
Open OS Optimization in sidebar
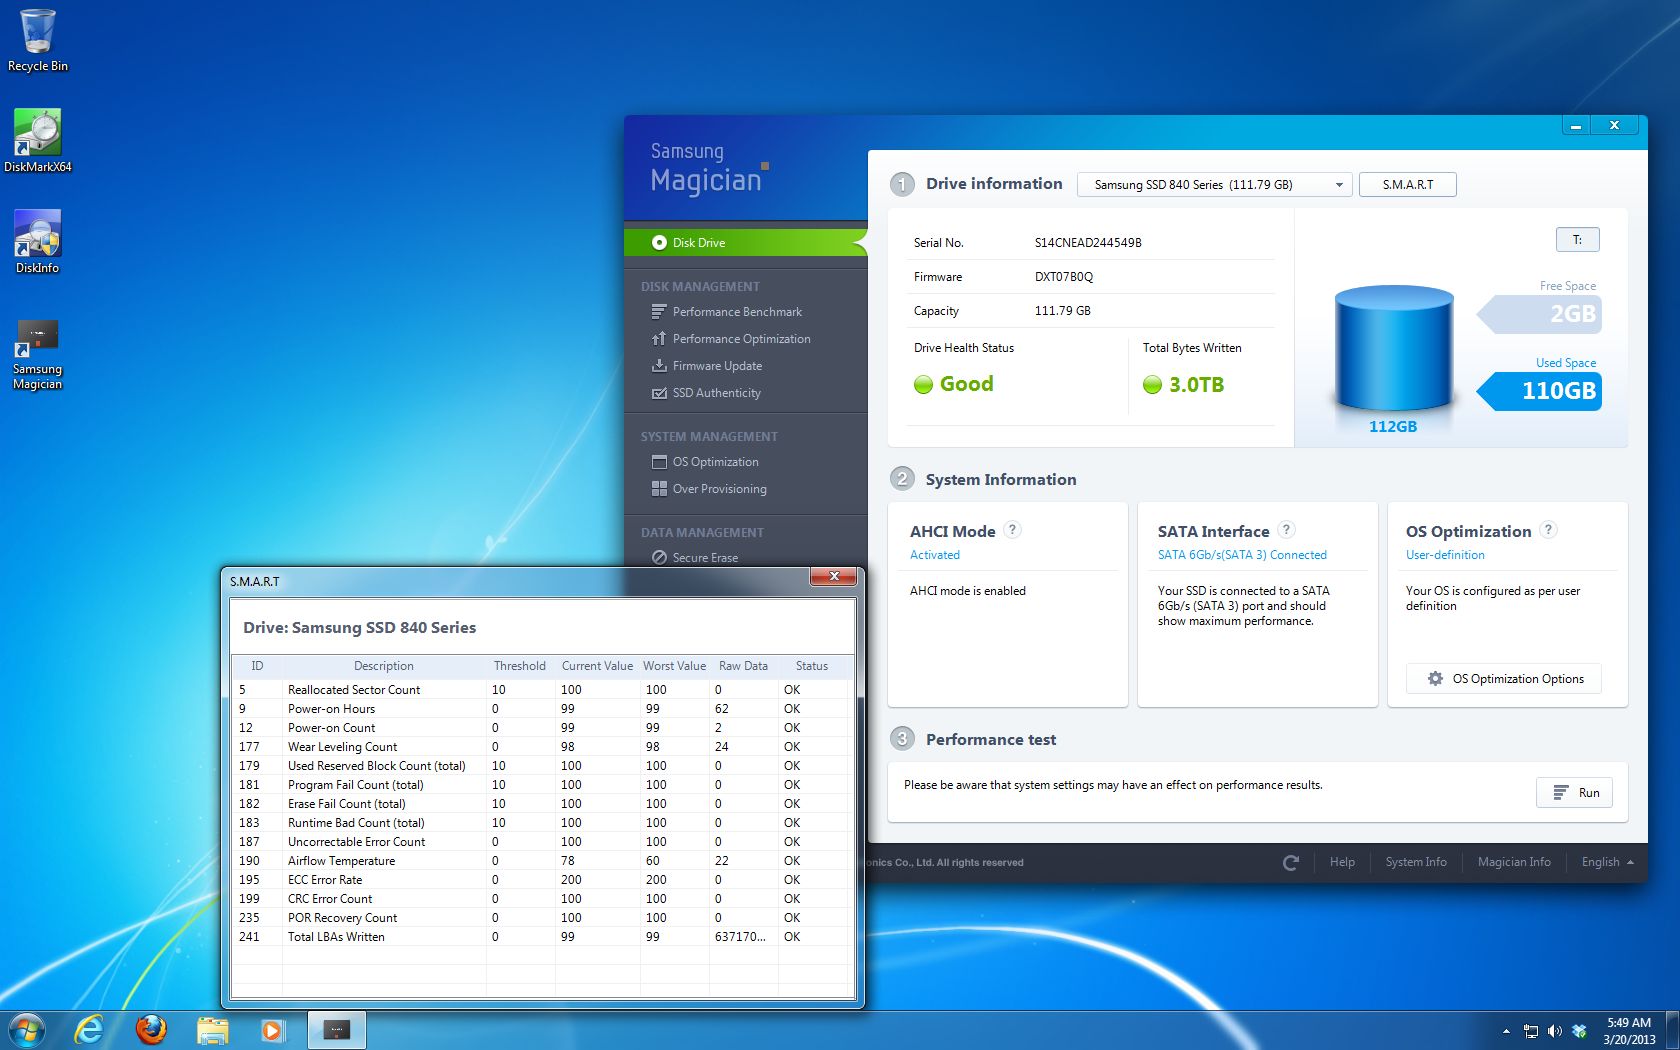click(x=715, y=462)
